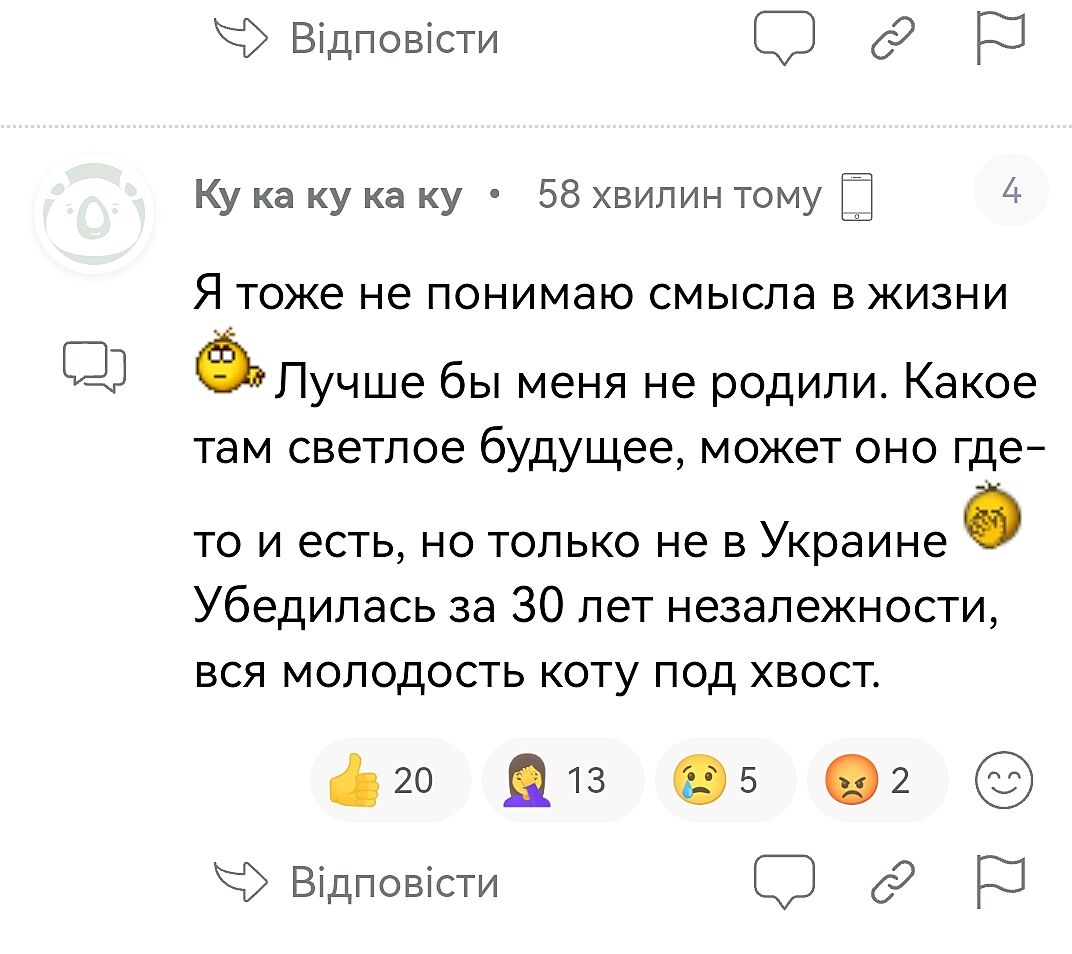Screen dimensions: 1072x954
Task: Click the comment rating badge showing 4
Action: point(1011,193)
